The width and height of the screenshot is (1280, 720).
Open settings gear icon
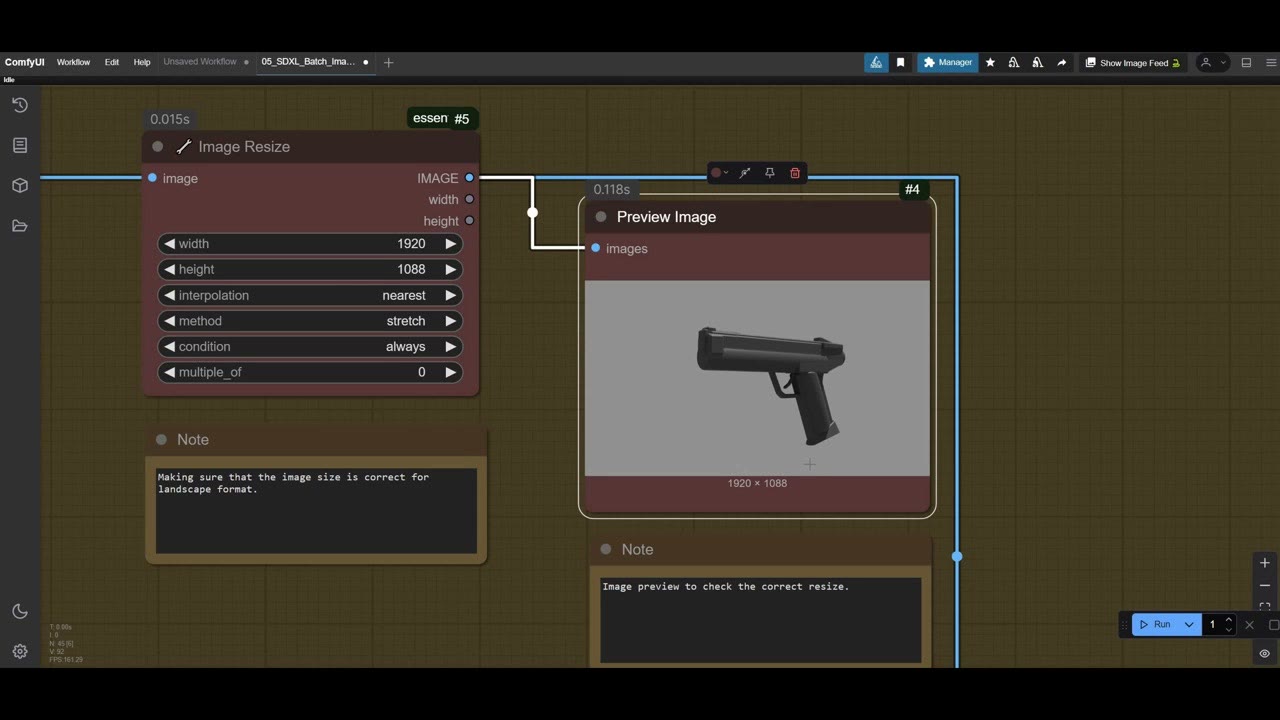pos(19,651)
